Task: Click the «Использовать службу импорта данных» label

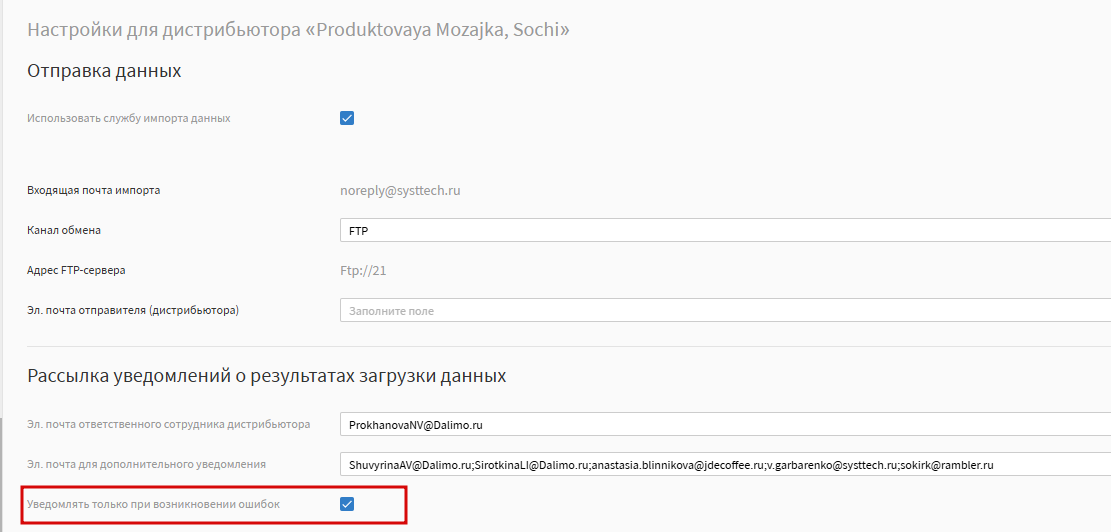Action: point(129,118)
